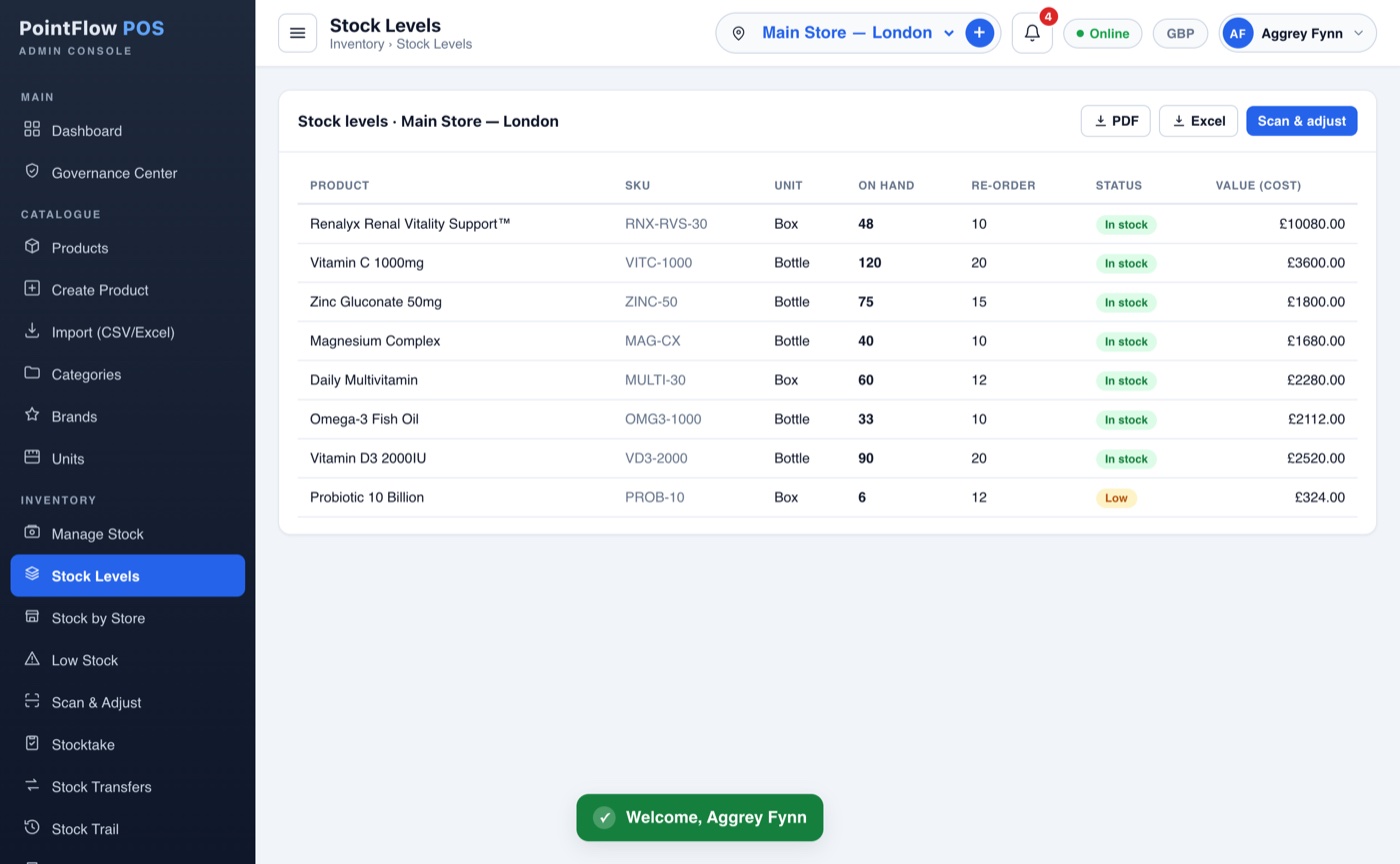
Task: Click the ZINC-50 SKU cell
Action: coord(651,302)
